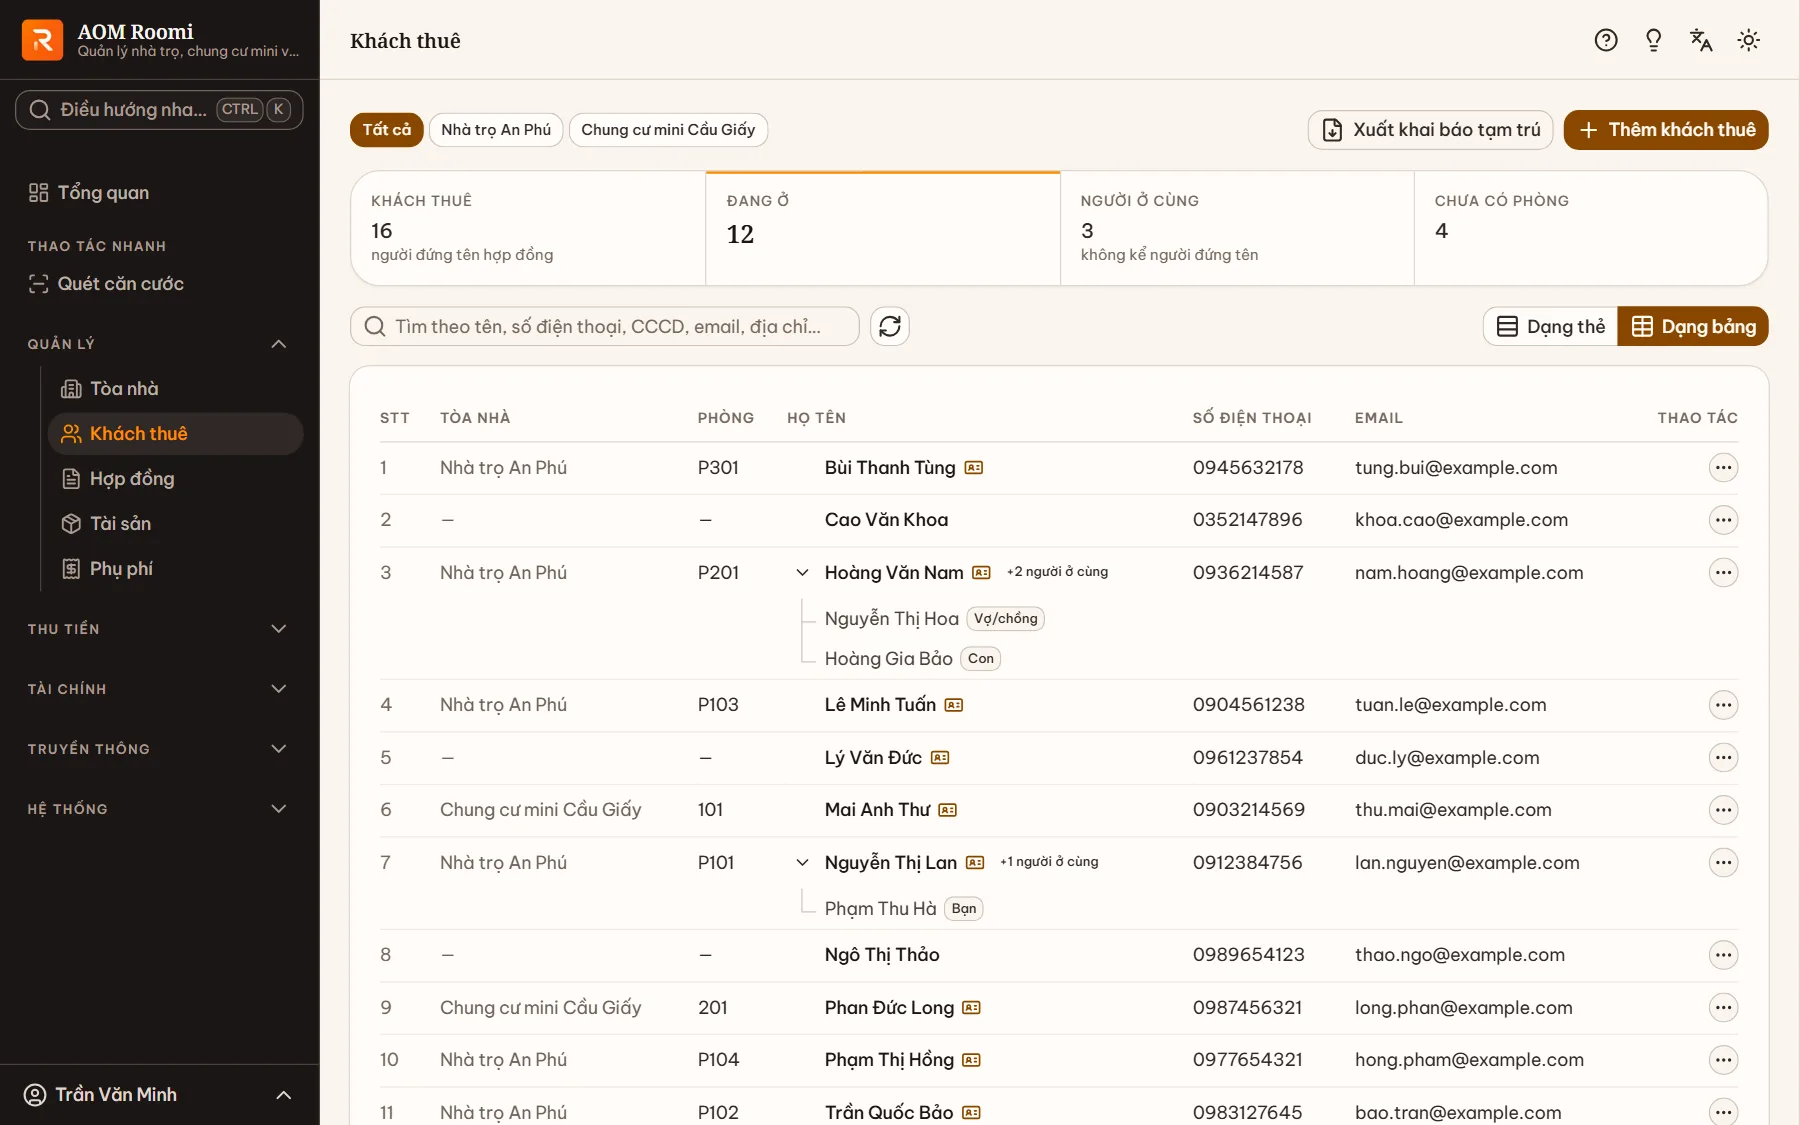This screenshot has width=1800, height=1125.
Task: Click Thêm khách thuê button
Action: (1666, 130)
